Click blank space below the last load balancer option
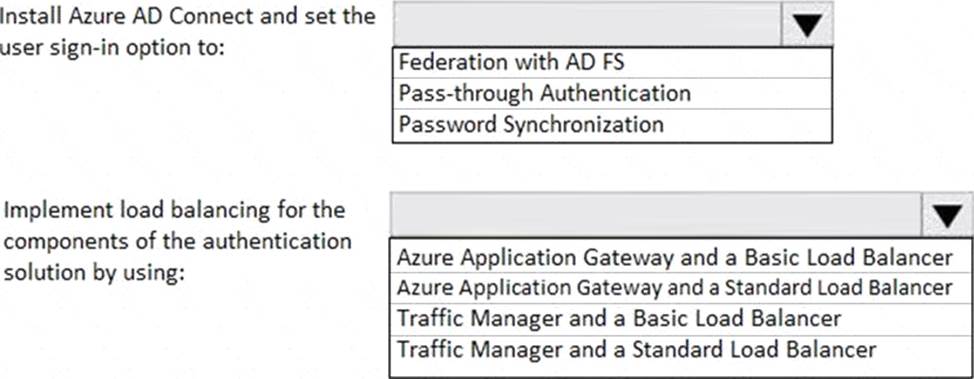The height and width of the screenshot is (379, 974). [680, 370]
